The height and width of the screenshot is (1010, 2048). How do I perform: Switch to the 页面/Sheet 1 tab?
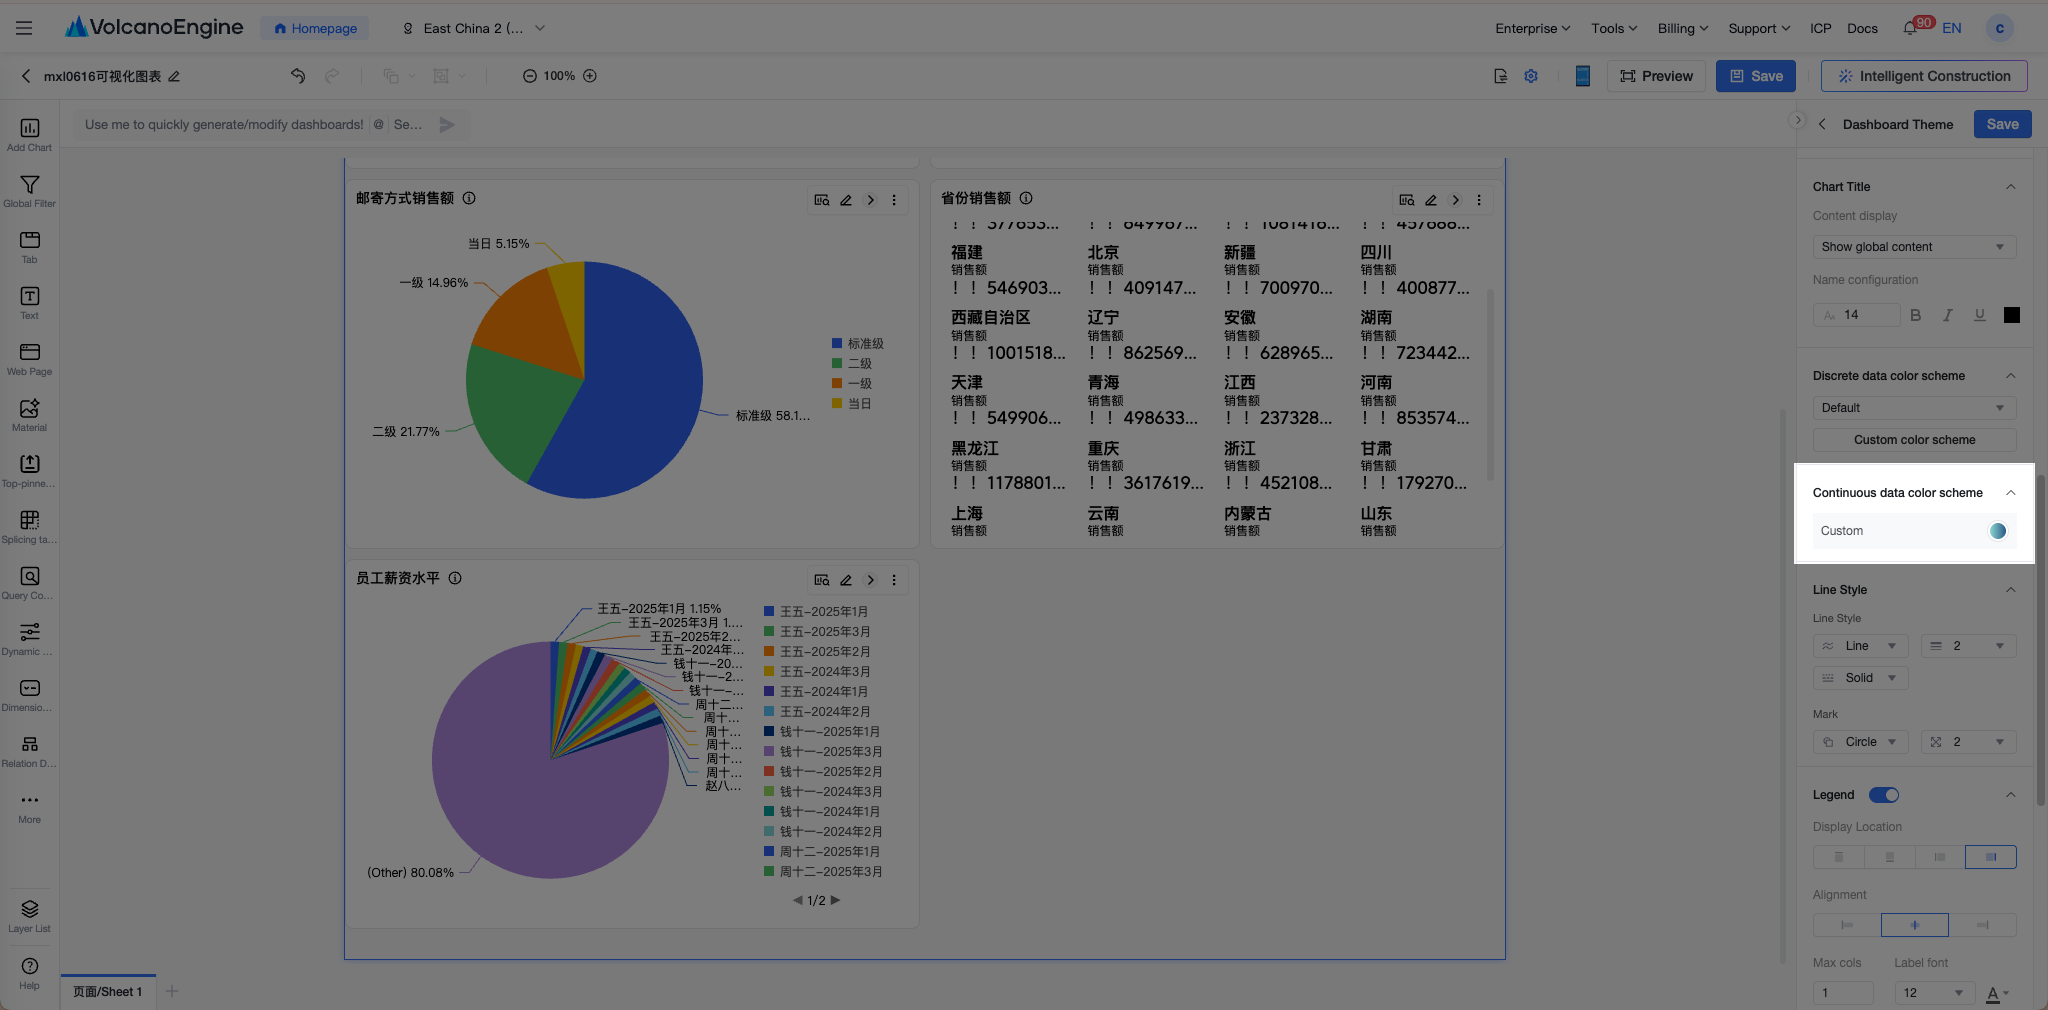click(108, 992)
